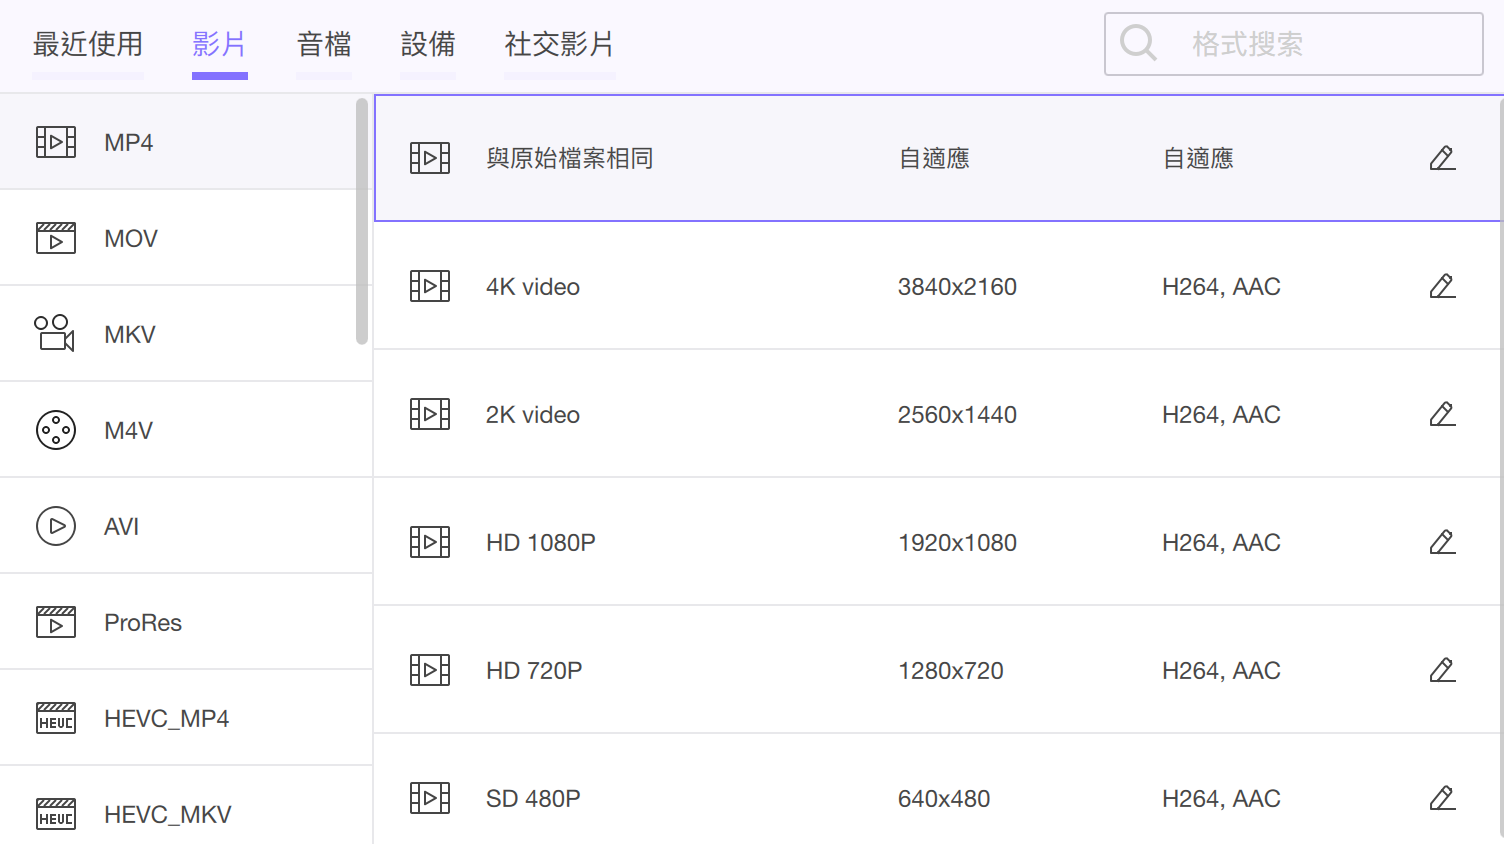The image size is (1504, 844).
Task: Select the HEVC_MKV format entry
Action: (186, 806)
